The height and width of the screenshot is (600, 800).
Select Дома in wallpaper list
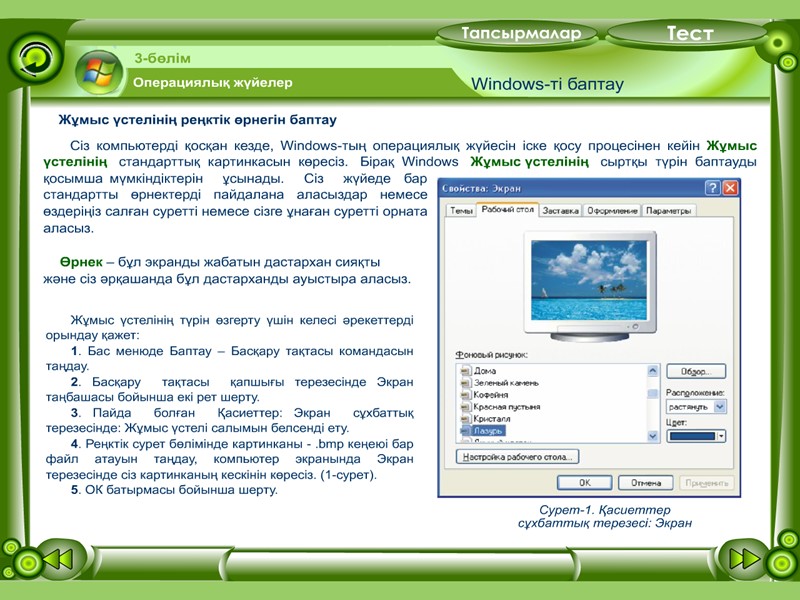click(485, 371)
